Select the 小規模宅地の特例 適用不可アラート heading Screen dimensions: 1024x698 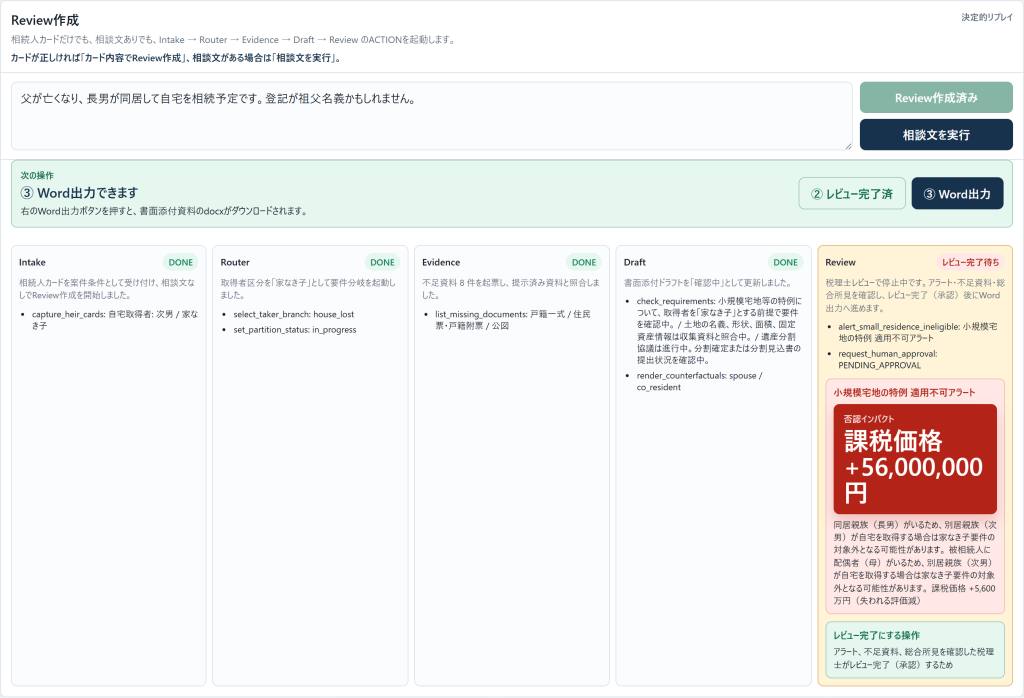[x=904, y=392]
